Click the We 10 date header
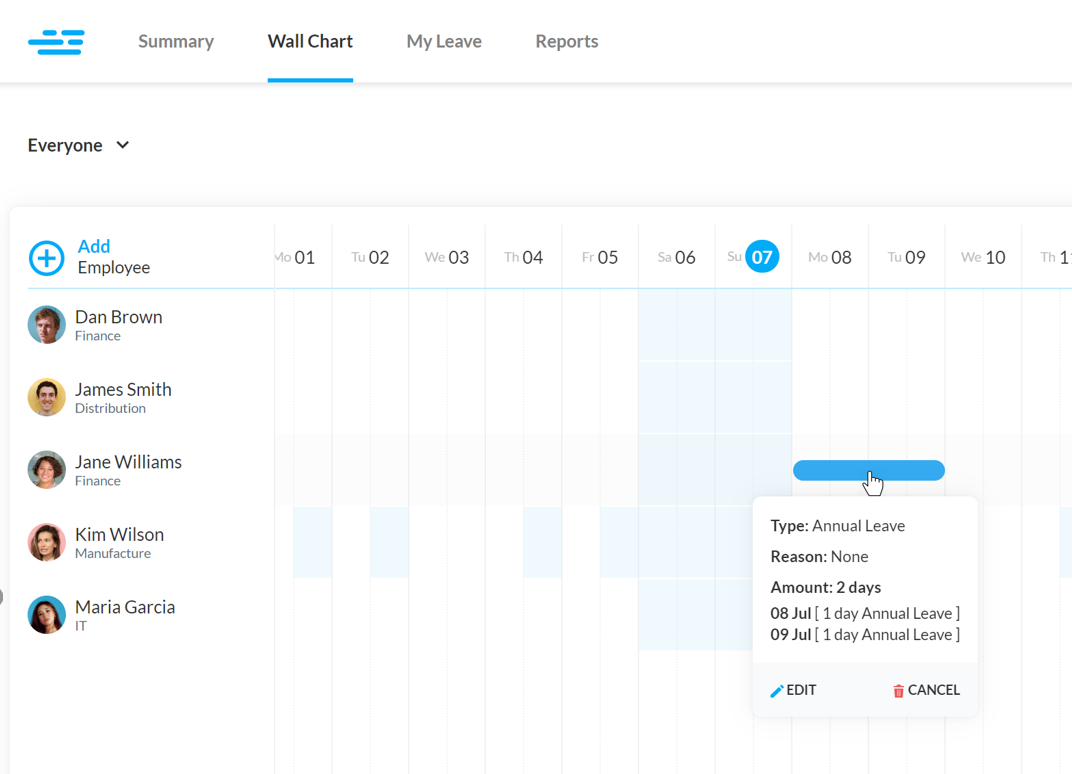The width and height of the screenshot is (1072, 774). tap(983, 257)
